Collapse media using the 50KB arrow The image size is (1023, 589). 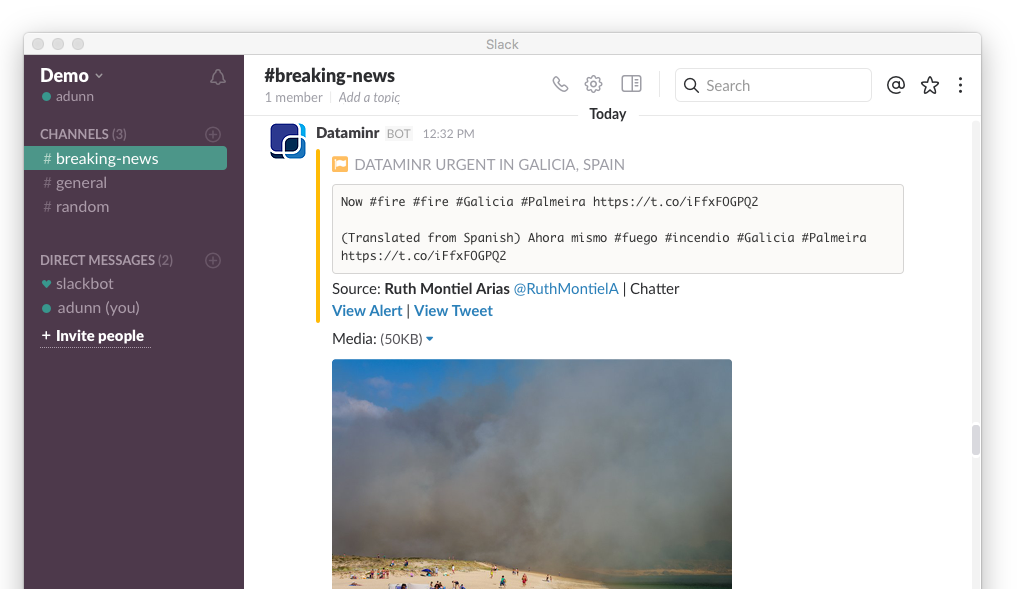click(x=430, y=340)
